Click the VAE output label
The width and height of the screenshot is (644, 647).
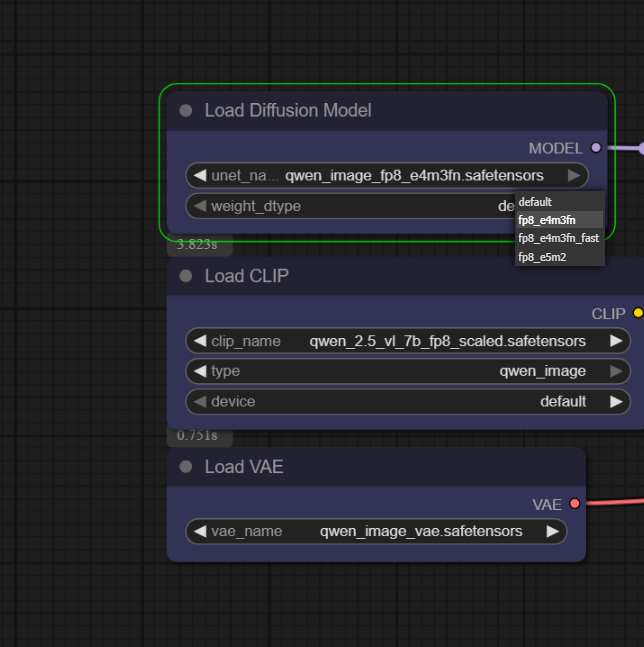(547, 504)
